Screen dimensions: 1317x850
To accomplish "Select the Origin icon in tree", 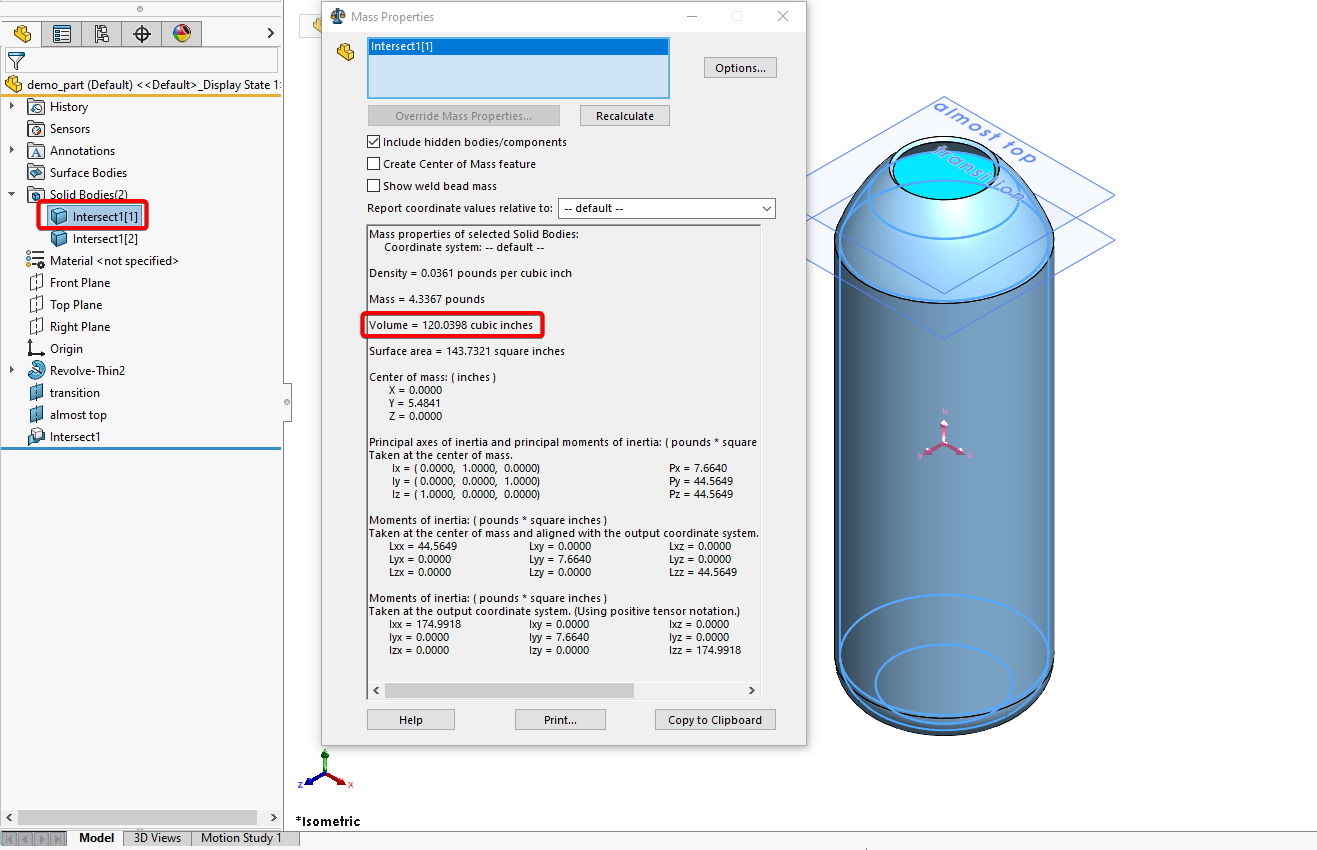I will (x=36, y=349).
